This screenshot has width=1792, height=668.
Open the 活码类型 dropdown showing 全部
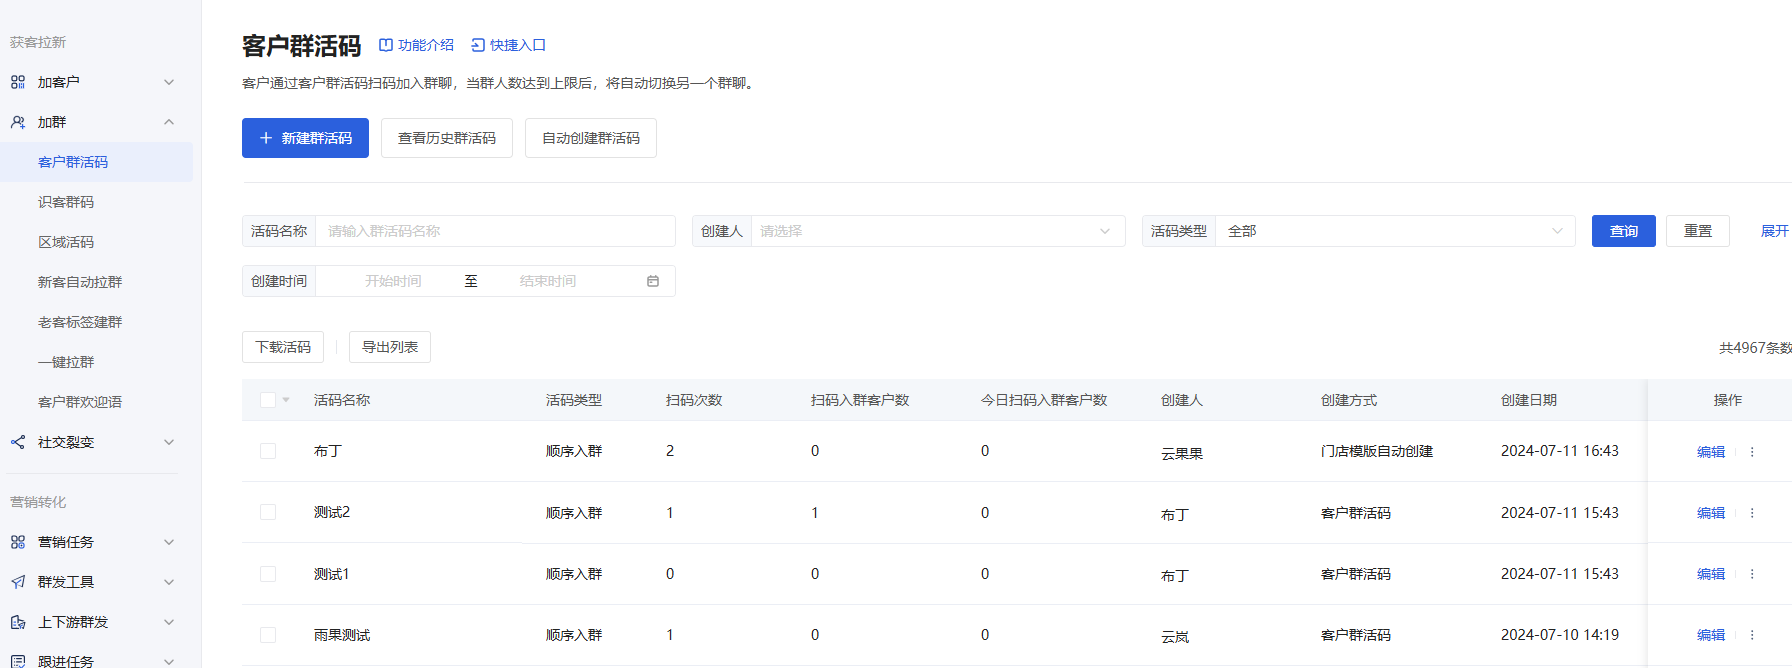click(x=1395, y=231)
